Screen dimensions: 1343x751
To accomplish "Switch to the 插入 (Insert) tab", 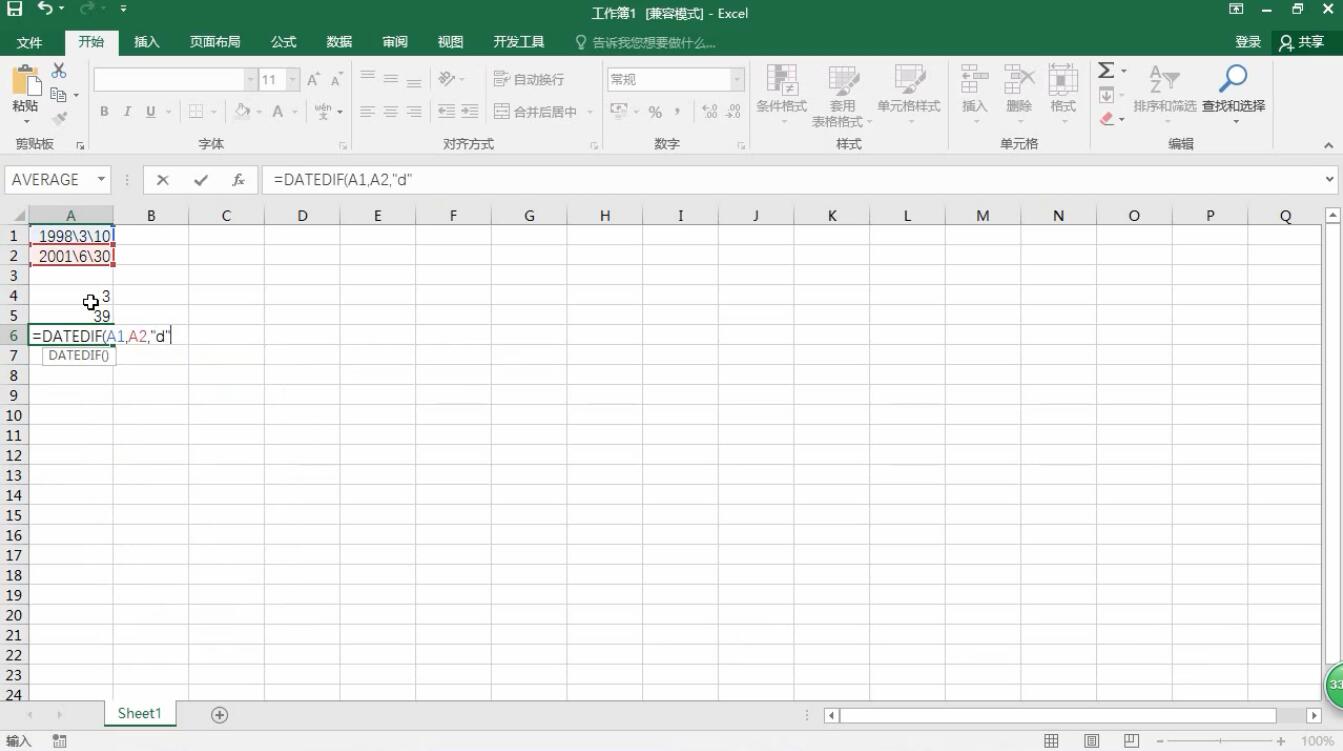I will point(147,42).
